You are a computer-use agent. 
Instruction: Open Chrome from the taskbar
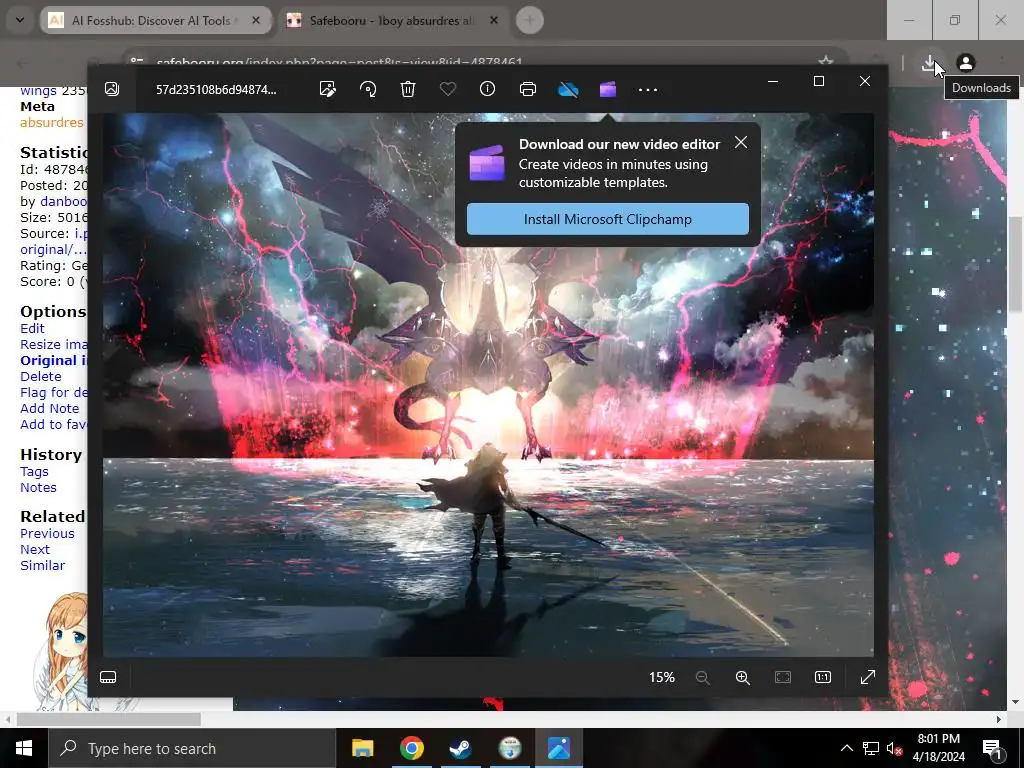411,748
